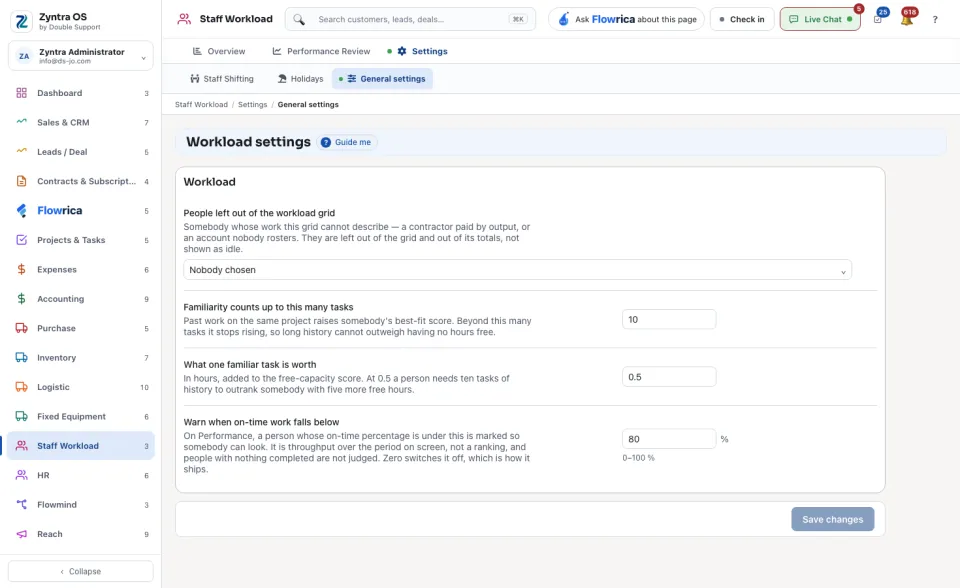Open the Staff Shifting sub-tab
This screenshot has height=588, width=960.
coord(222,79)
